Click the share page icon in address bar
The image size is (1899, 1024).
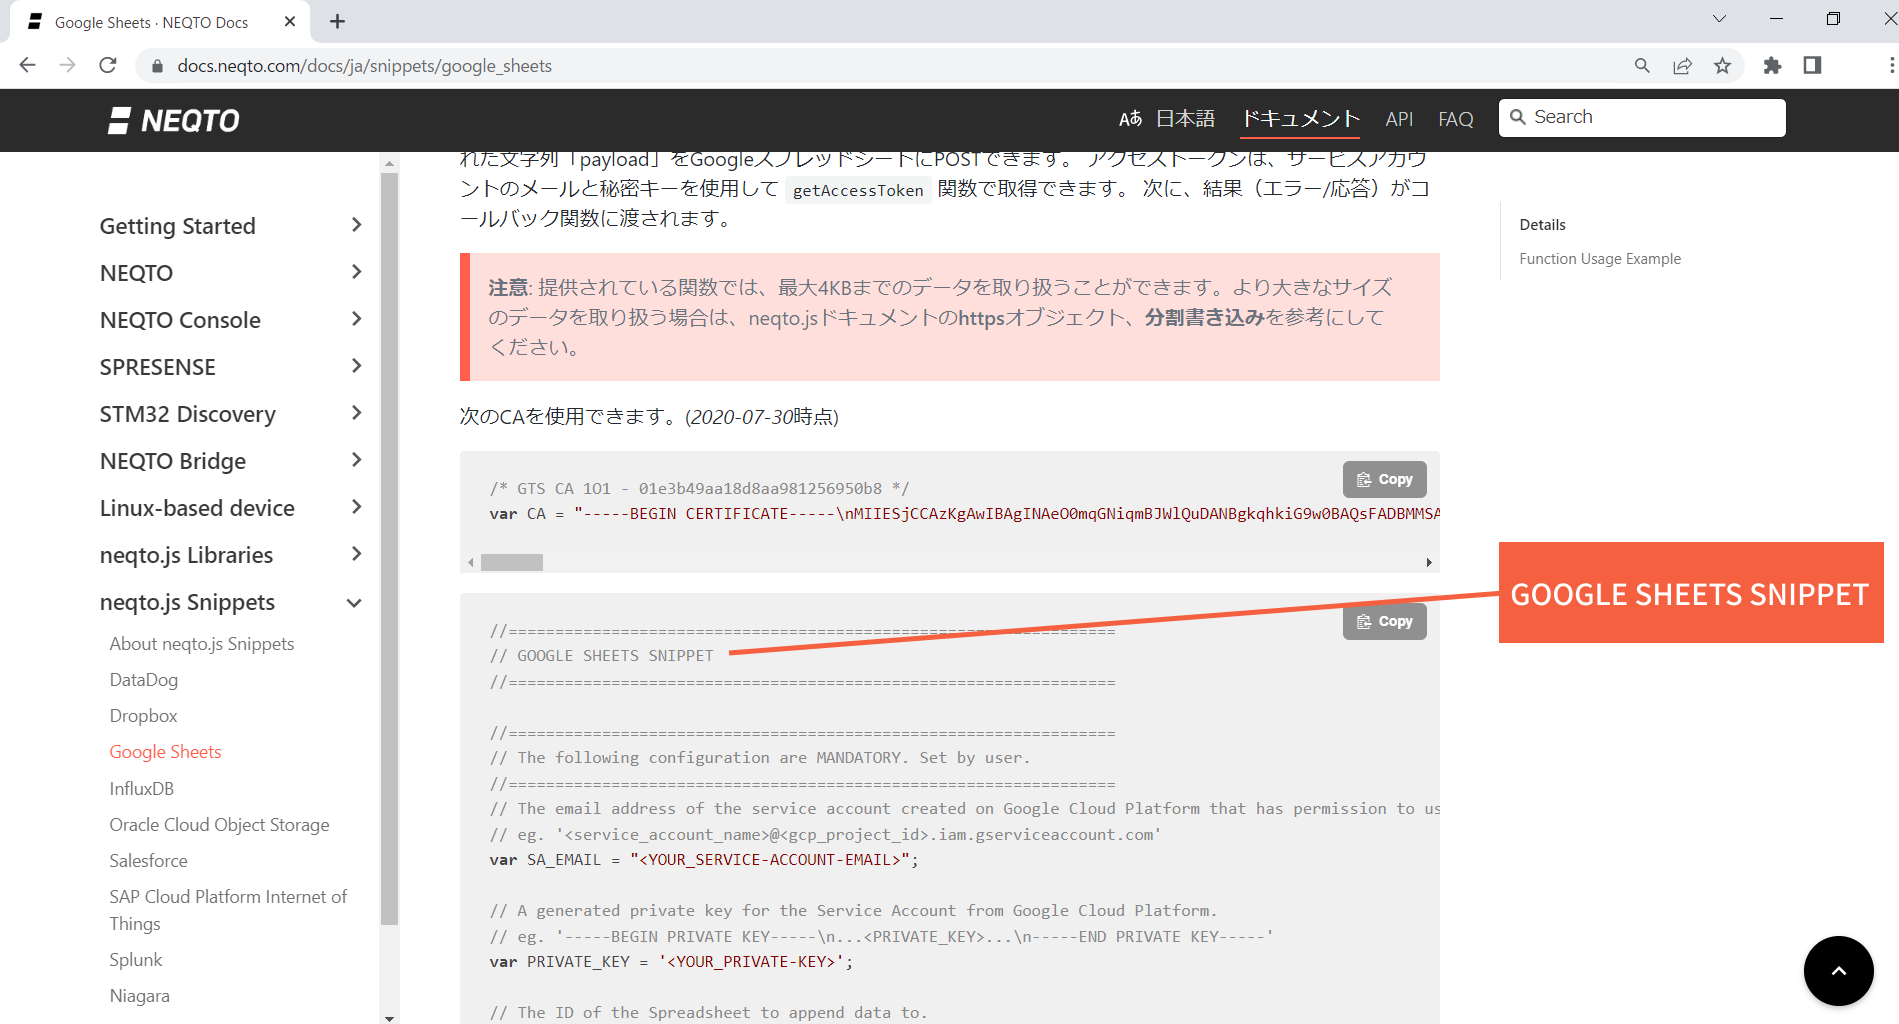pyautogui.click(x=1682, y=66)
